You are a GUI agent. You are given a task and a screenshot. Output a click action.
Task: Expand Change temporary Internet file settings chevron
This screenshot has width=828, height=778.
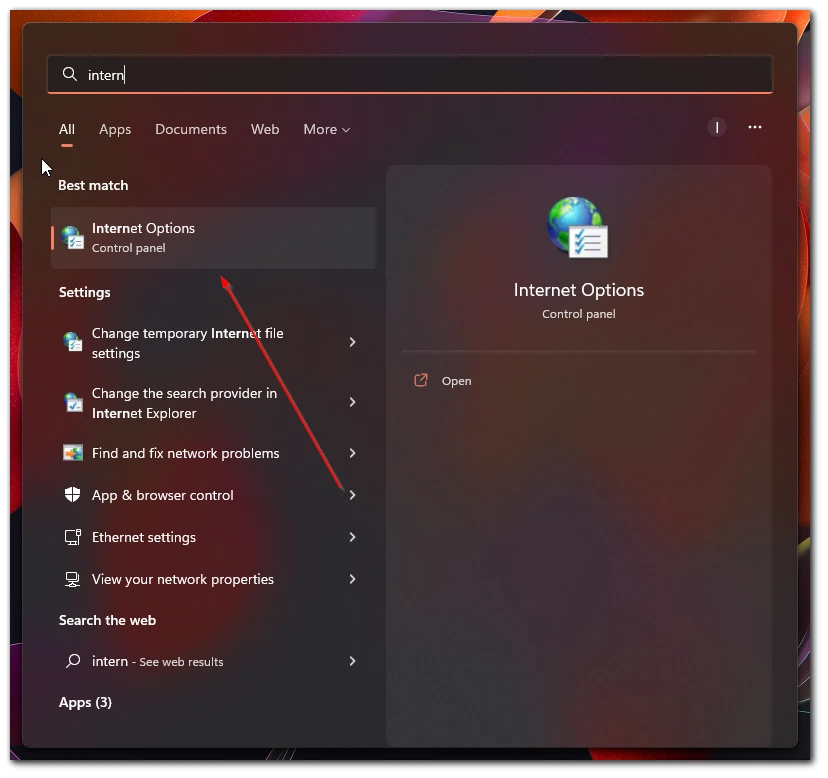pos(352,342)
